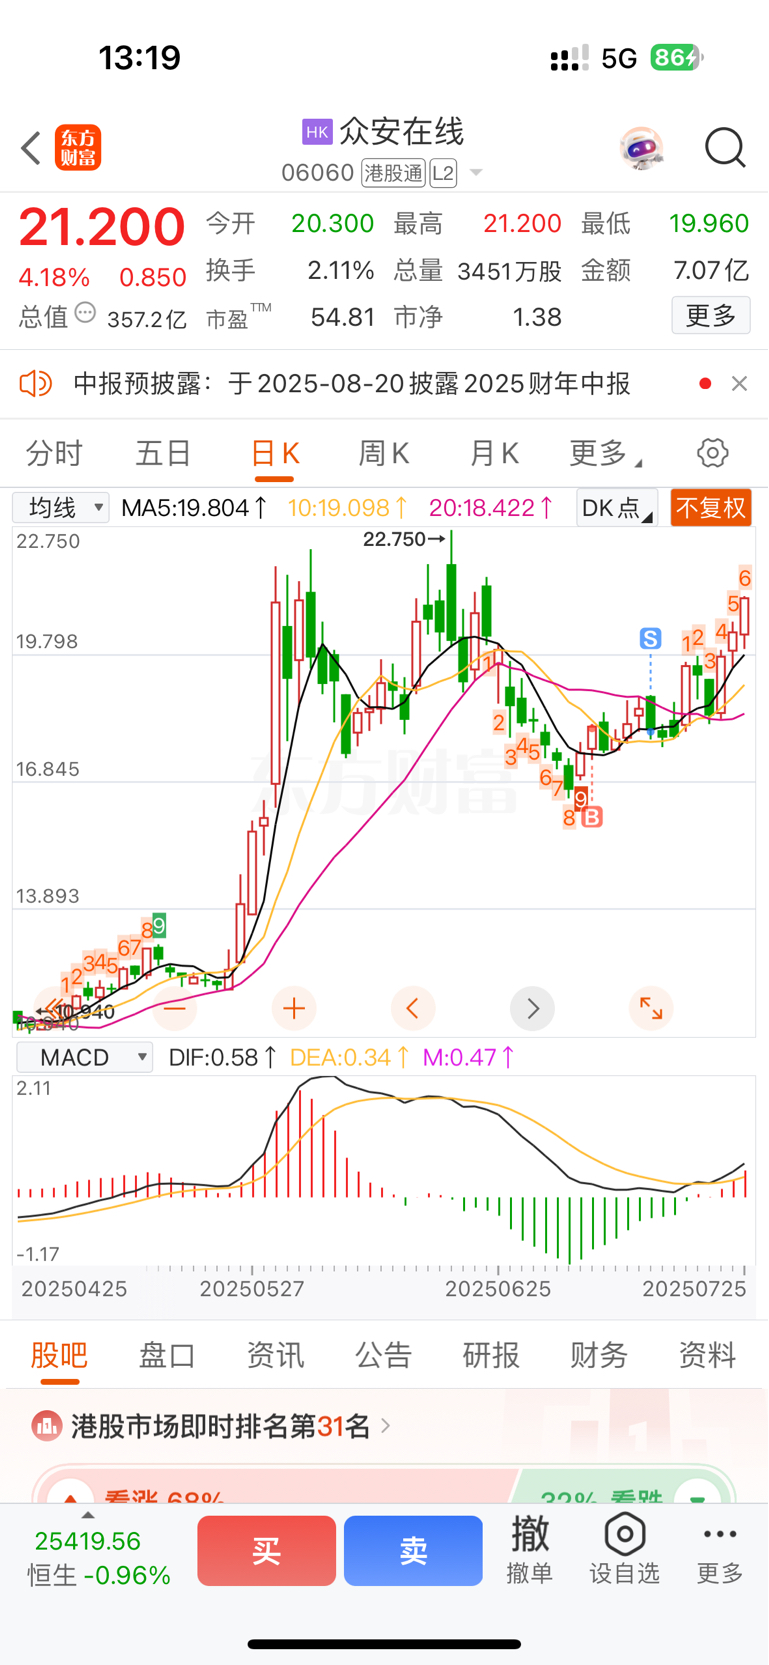
Task: Expand chart to fullscreen icon
Action: tap(651, 1008)
